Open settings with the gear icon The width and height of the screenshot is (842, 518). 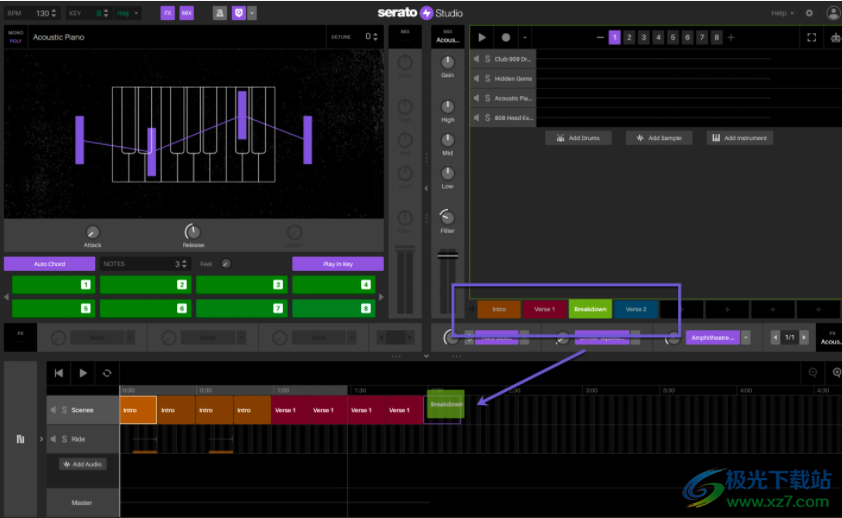tap(809, 13)
